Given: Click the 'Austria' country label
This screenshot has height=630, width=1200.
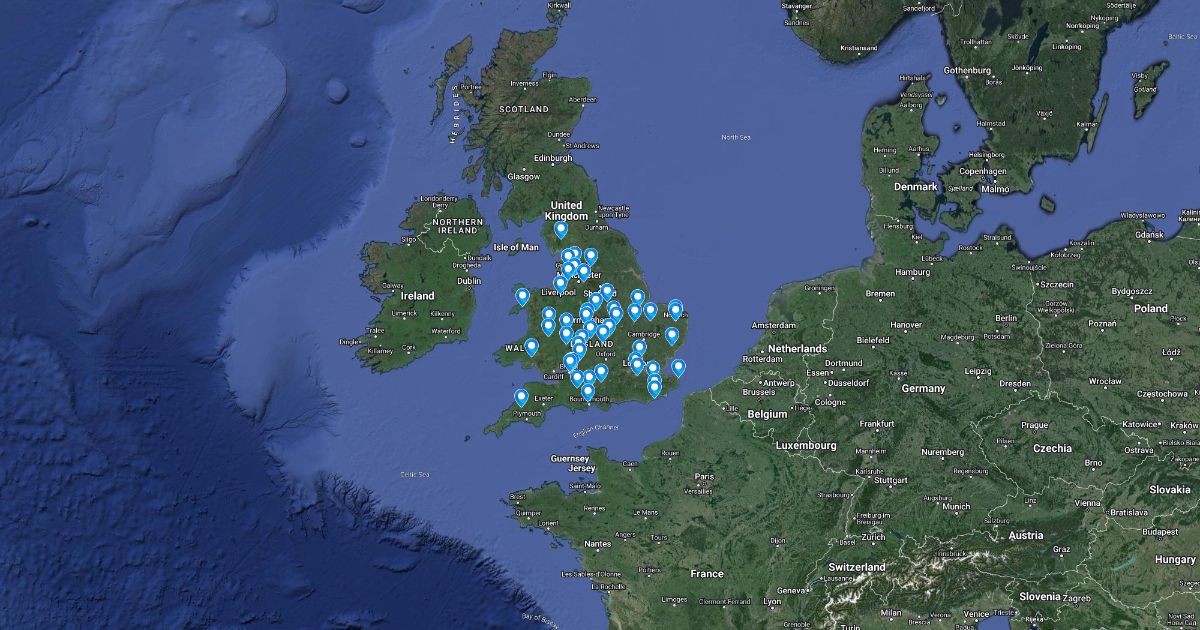Looking at the screenshot, I should [x=1026, y=536].
